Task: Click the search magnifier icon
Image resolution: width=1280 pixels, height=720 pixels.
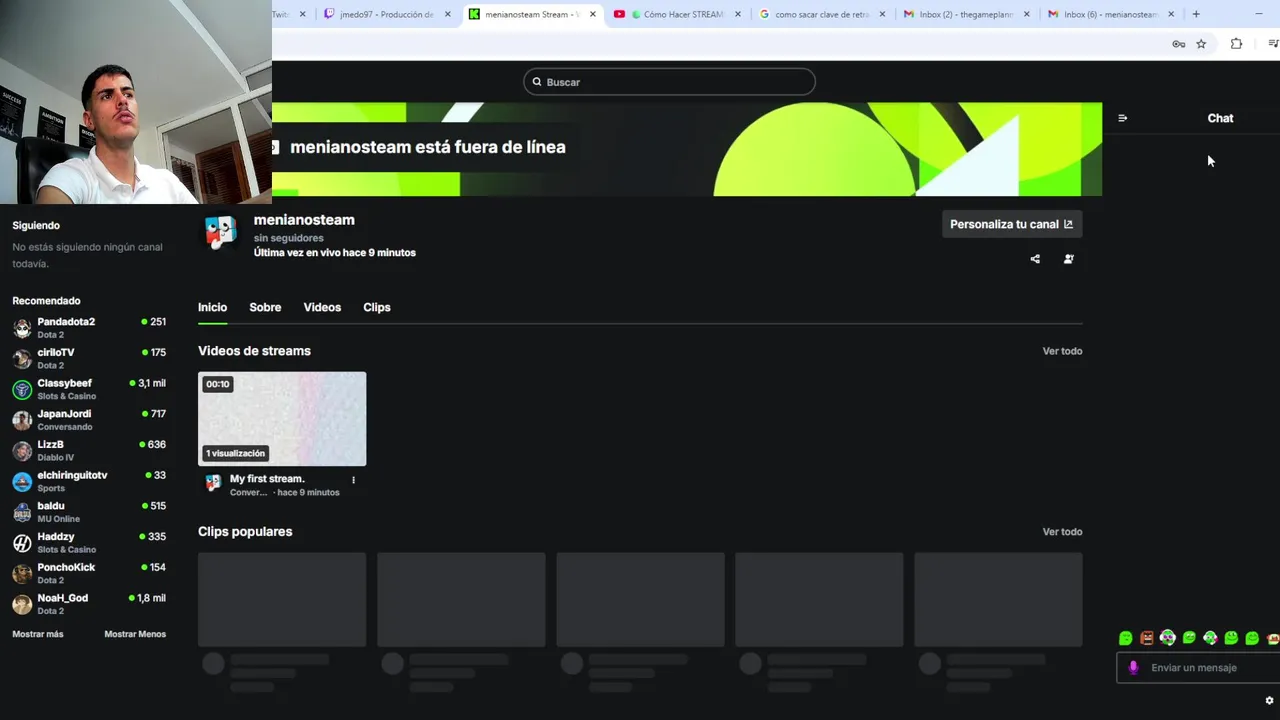Action: (x=537, y=82)
